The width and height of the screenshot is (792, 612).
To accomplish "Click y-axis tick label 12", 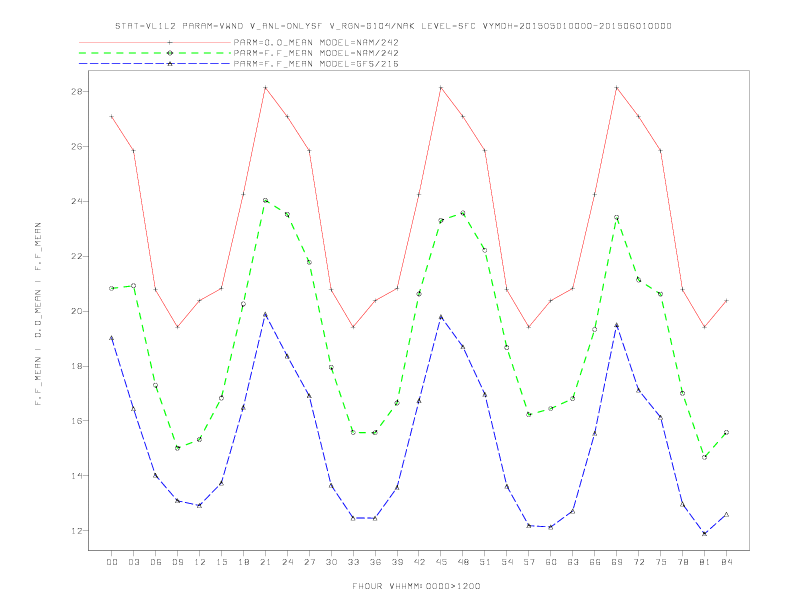I will 77,531.
